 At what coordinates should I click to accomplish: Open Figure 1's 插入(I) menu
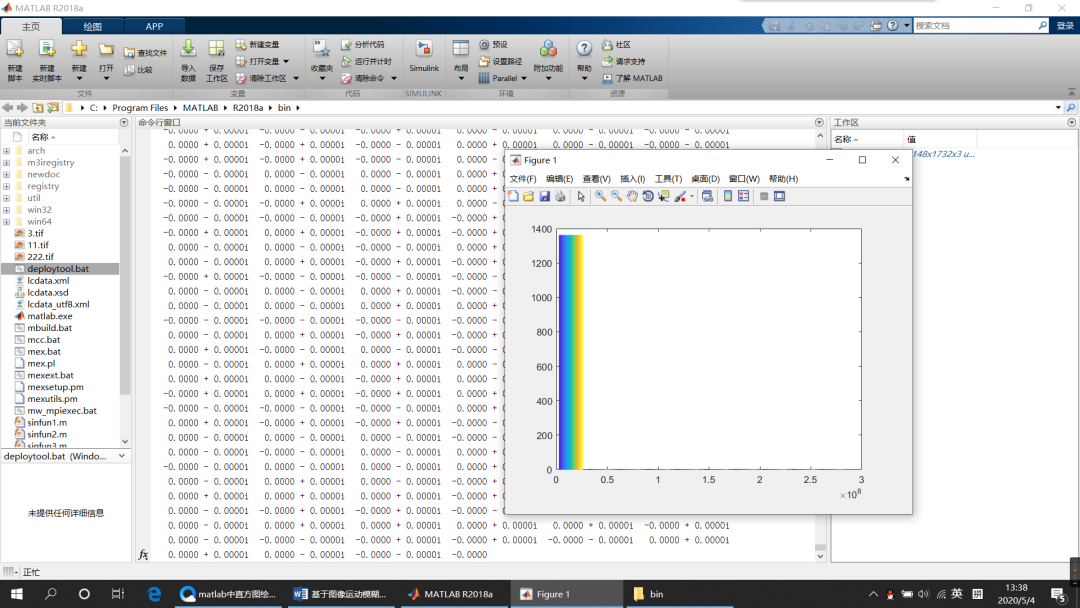(x=632, y=179)
